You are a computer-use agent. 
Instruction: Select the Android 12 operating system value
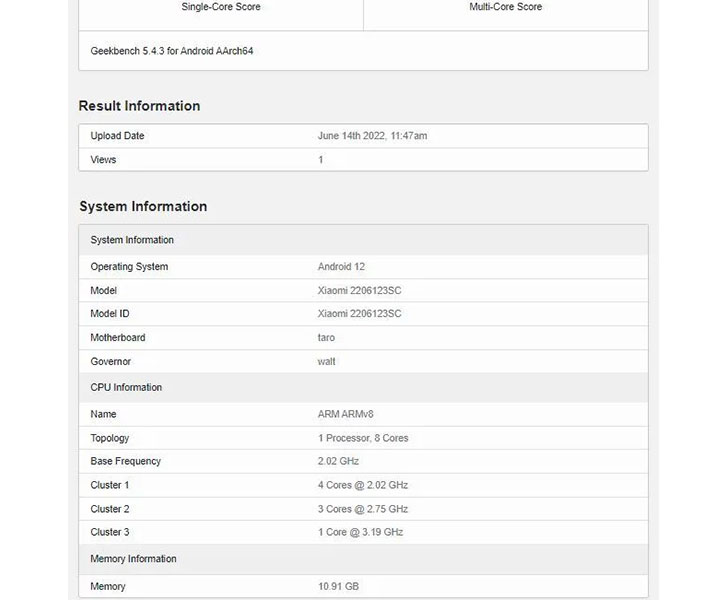341,267
